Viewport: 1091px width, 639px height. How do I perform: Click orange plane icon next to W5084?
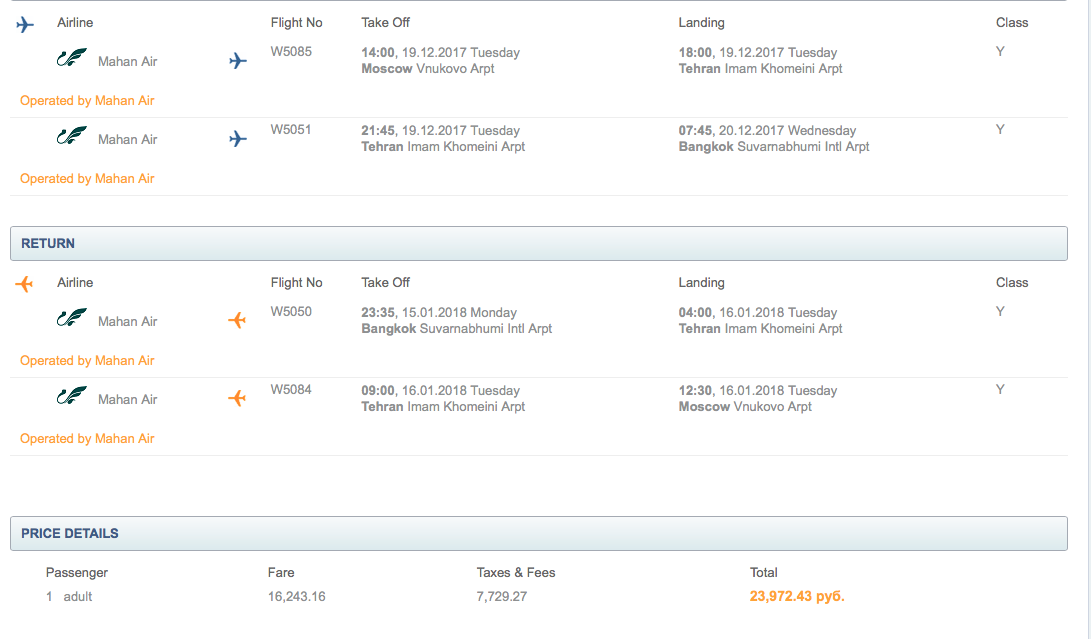[237, 399]
